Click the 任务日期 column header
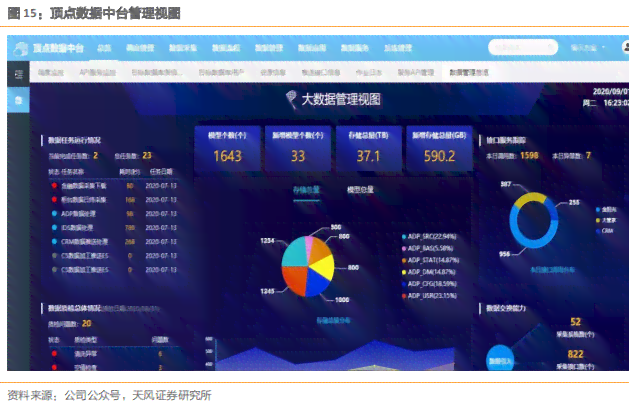The height and width of the screenshot is (406, 636). pyautogui.click(x=161, y=172)
